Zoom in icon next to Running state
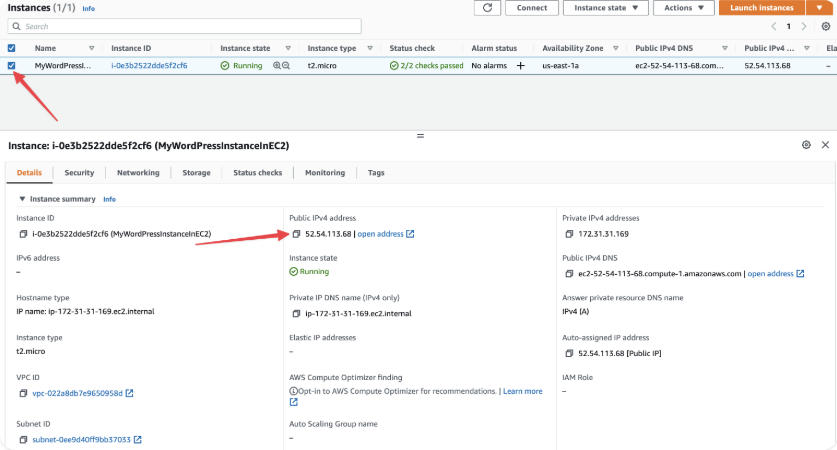The image size is (837, 450). (277, 66)
